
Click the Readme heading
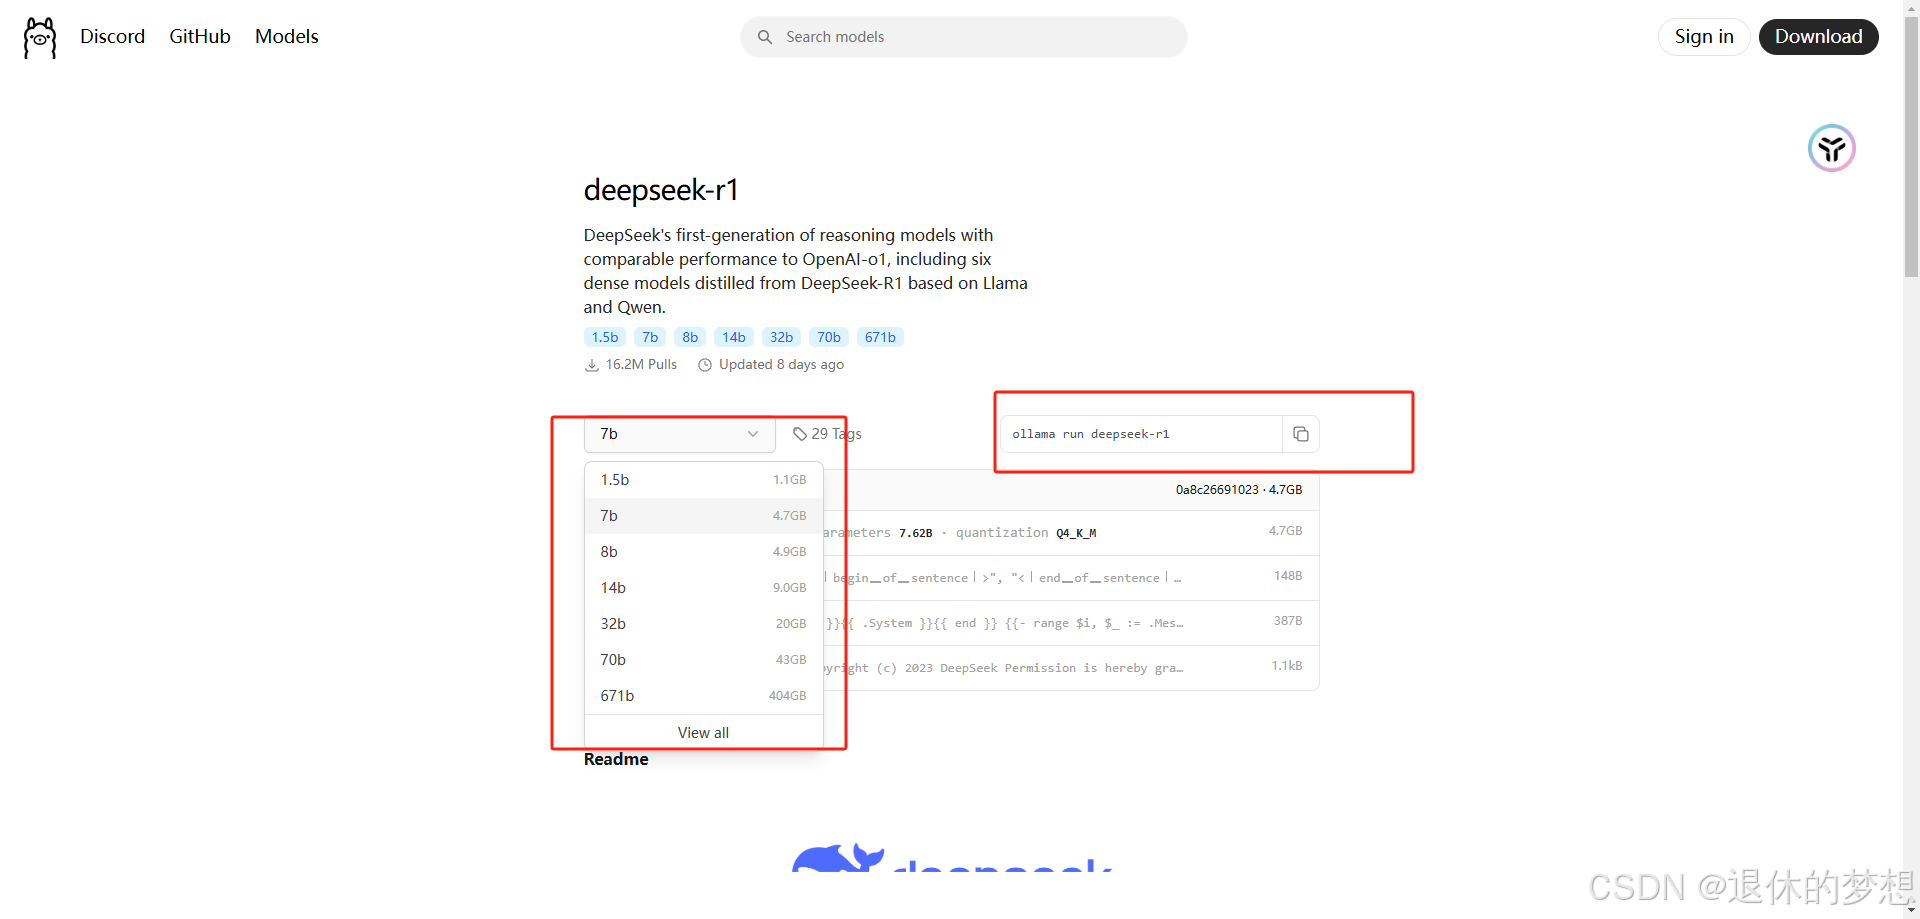(616, 759)
